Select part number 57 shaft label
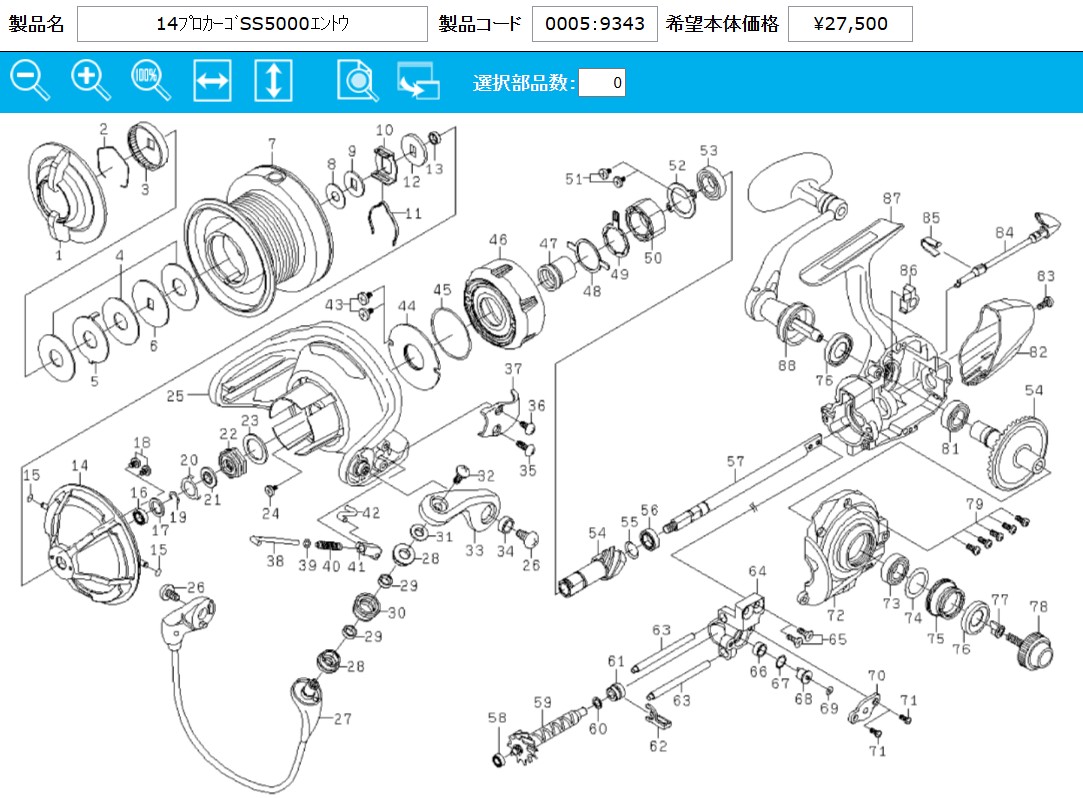Viewport: 1083px width, 798px height. coord(736,461)
